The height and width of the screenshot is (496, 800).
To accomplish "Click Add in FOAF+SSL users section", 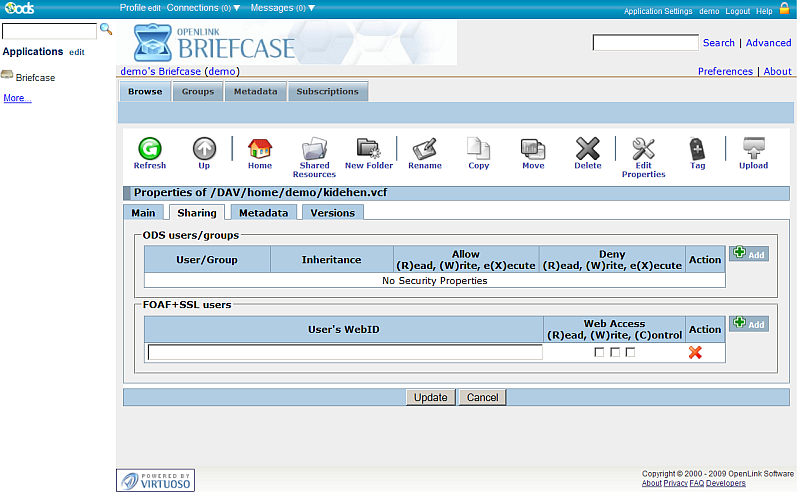I will coord(749,324).
